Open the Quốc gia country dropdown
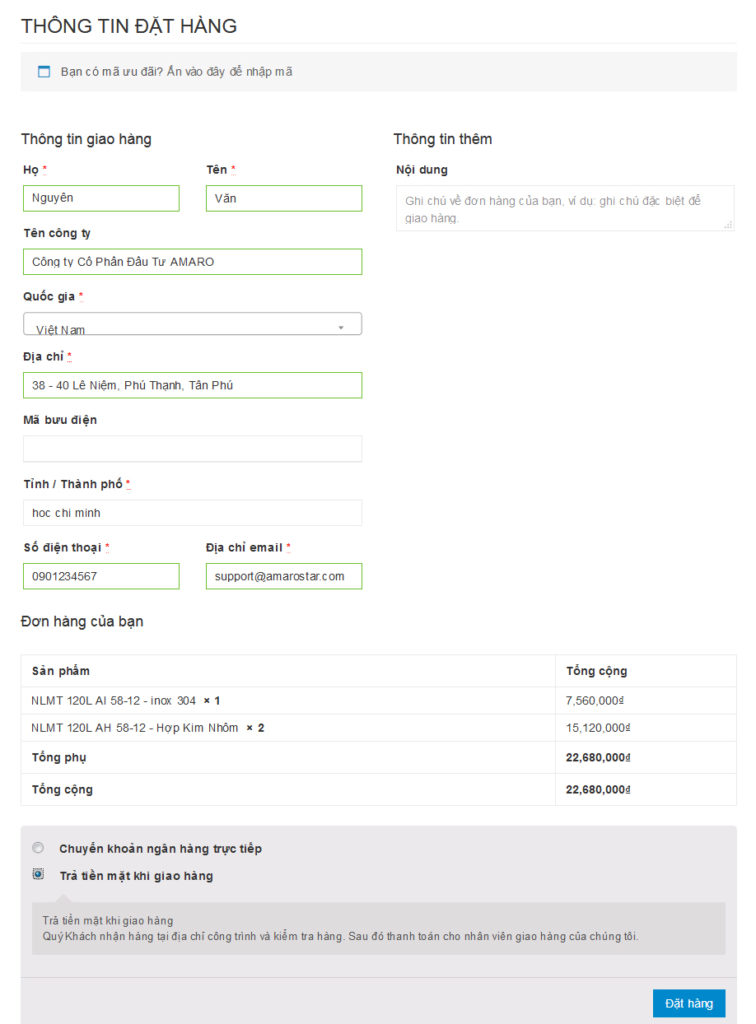Screen dimensions: 756x1024 [x=193, y=324]
